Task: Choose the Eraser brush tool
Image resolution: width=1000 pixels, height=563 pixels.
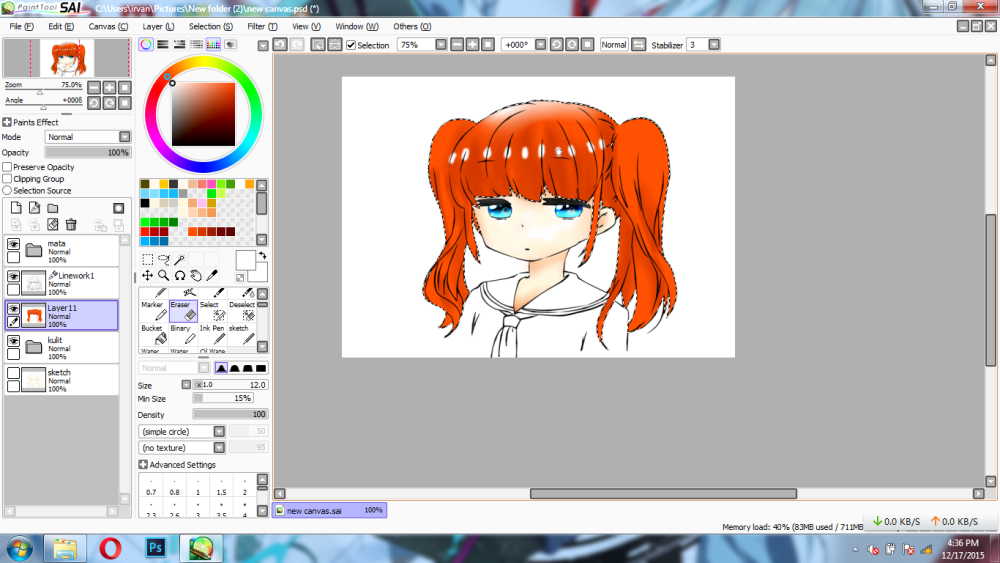Action: tap(183, 311)
